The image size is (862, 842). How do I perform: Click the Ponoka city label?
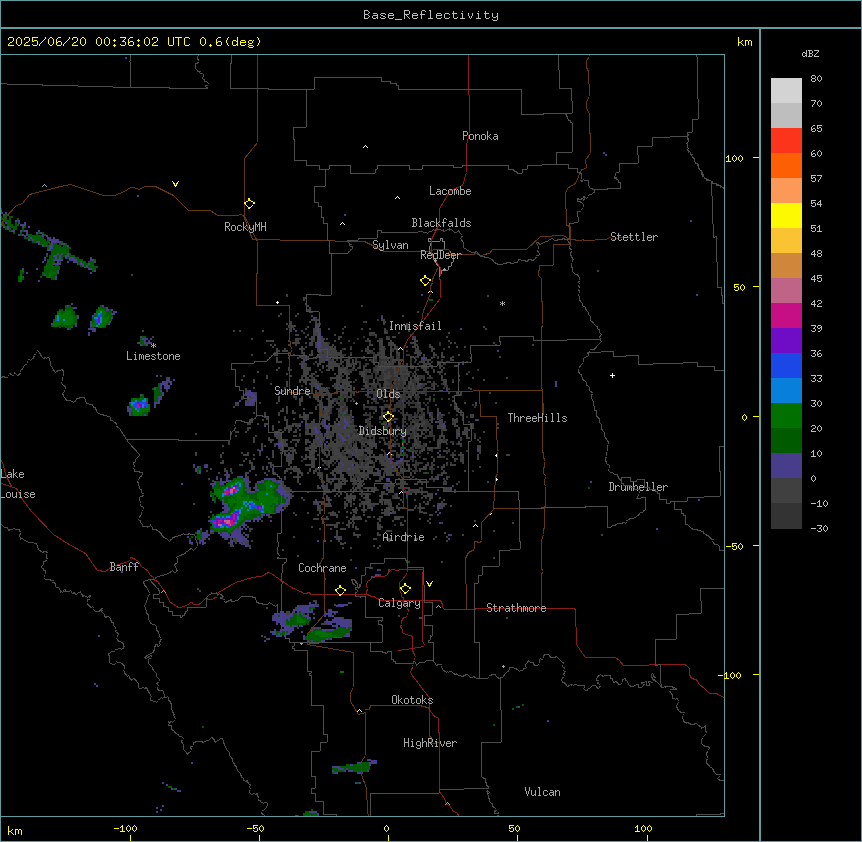(480, 136)
